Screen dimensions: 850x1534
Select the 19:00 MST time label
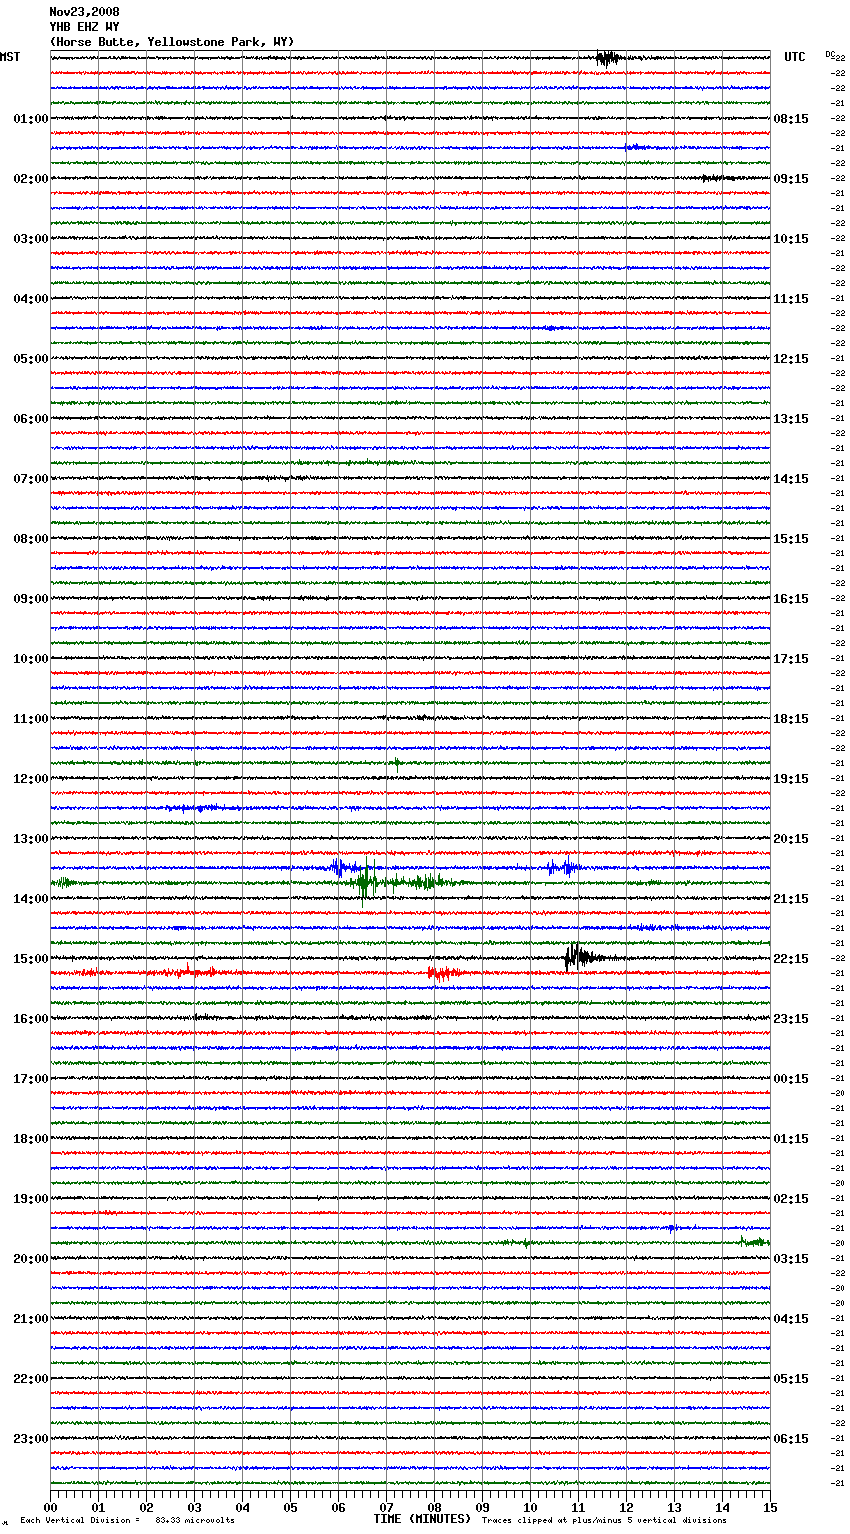(x=31, y=1199)
